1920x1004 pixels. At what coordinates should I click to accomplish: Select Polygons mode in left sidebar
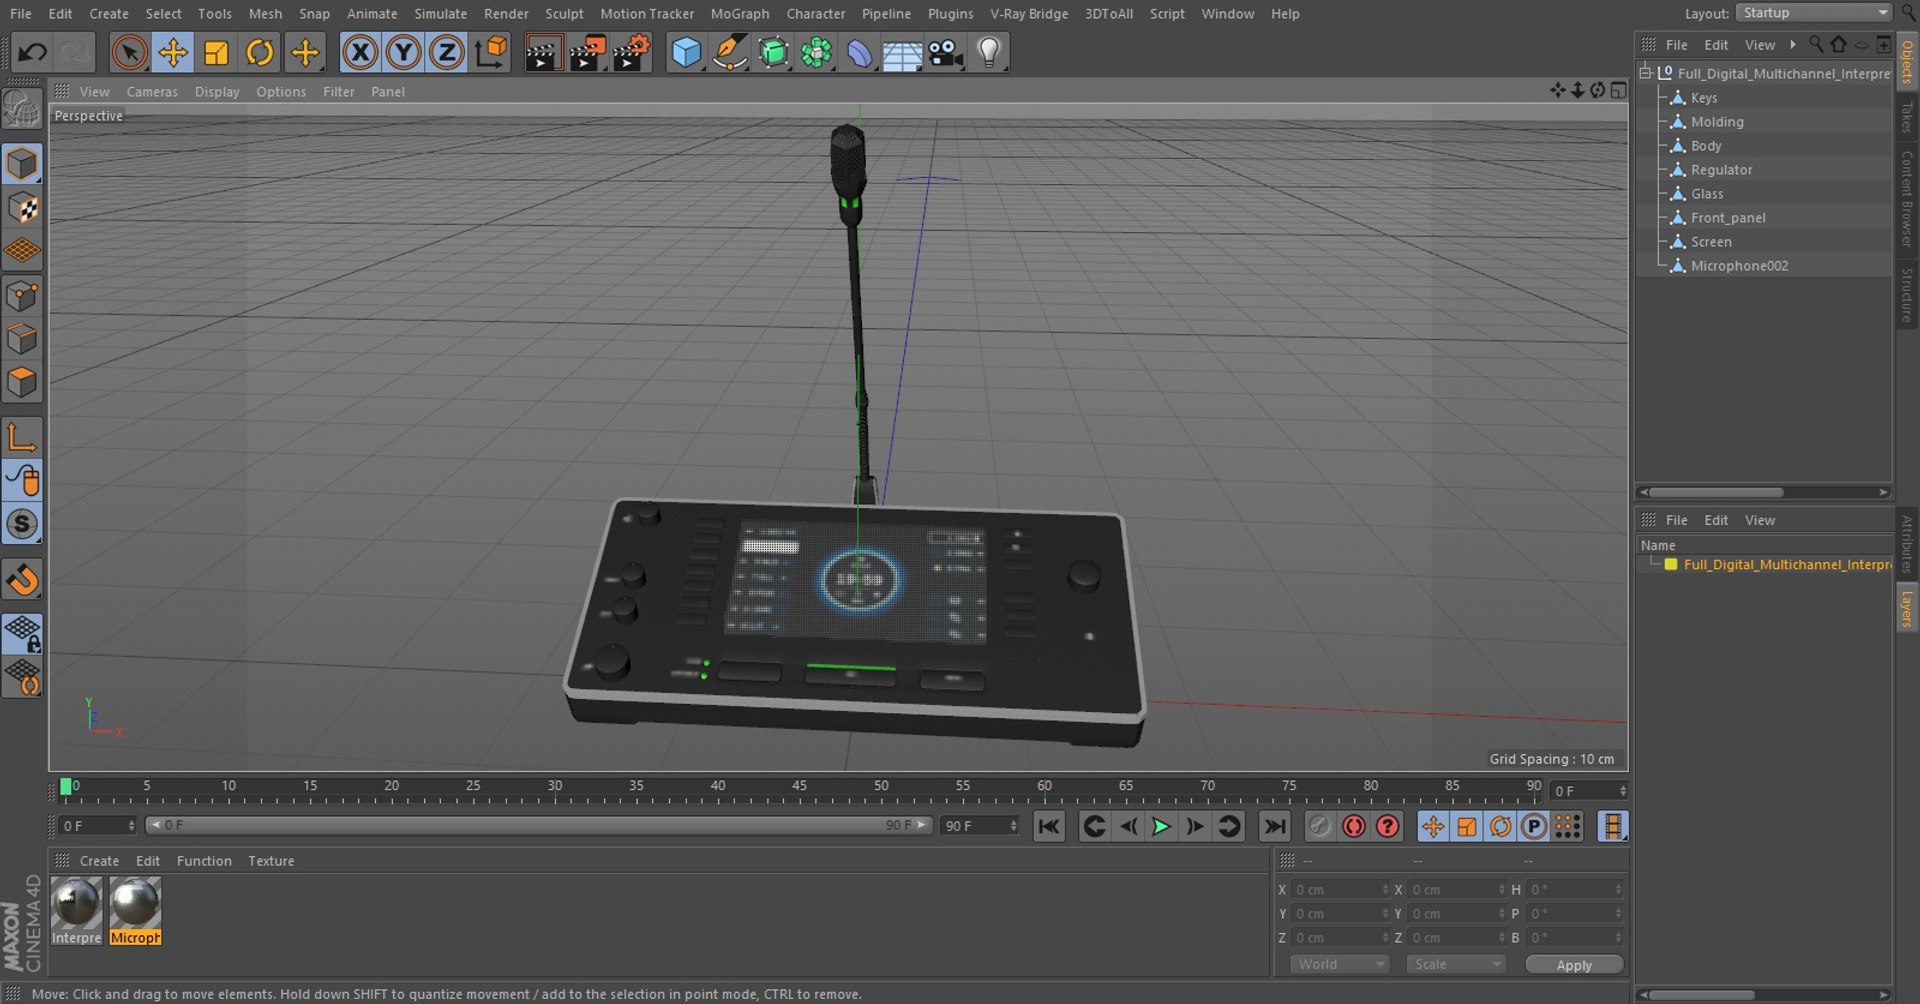pyautogui.click(x=22, y=382)
